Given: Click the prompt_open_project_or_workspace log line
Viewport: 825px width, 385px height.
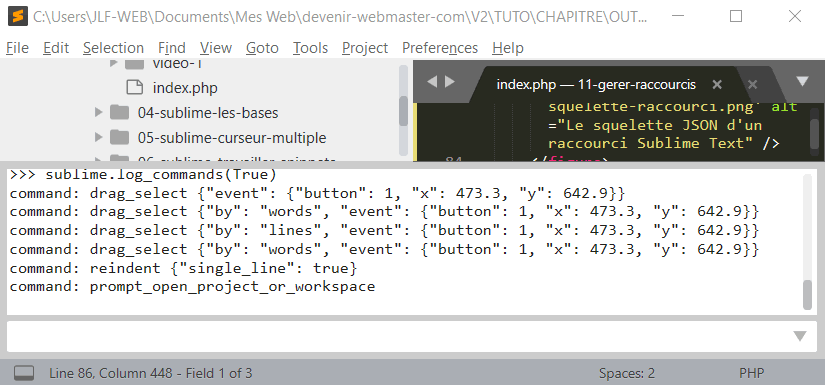Looking at the screenshot, I should click(192, 287).
